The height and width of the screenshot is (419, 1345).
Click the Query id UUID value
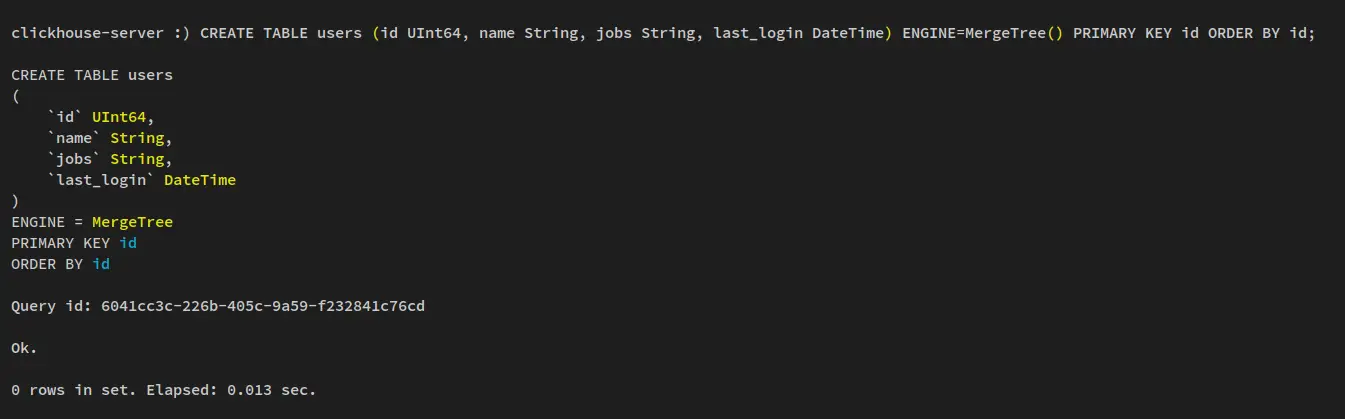point(263,306)
